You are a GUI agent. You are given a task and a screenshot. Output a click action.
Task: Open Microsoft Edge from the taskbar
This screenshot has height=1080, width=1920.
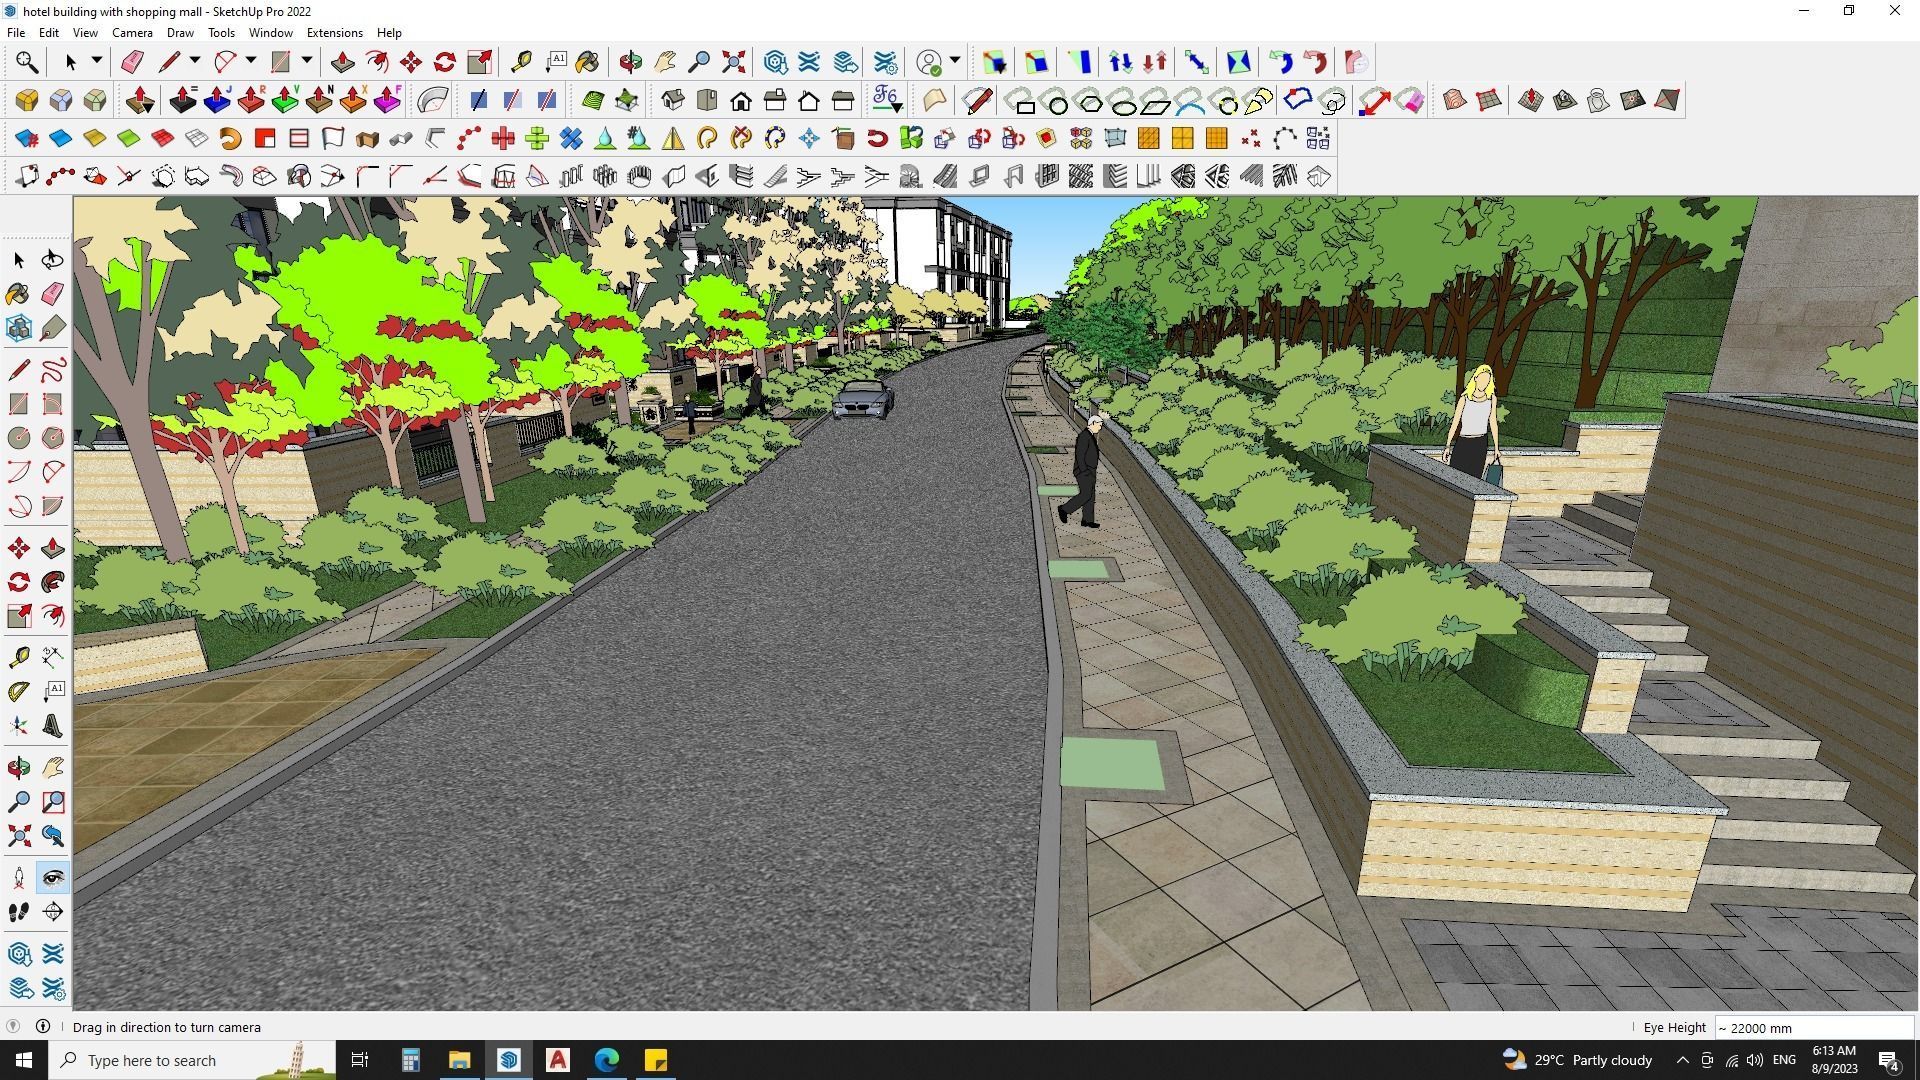[607, 1060]
